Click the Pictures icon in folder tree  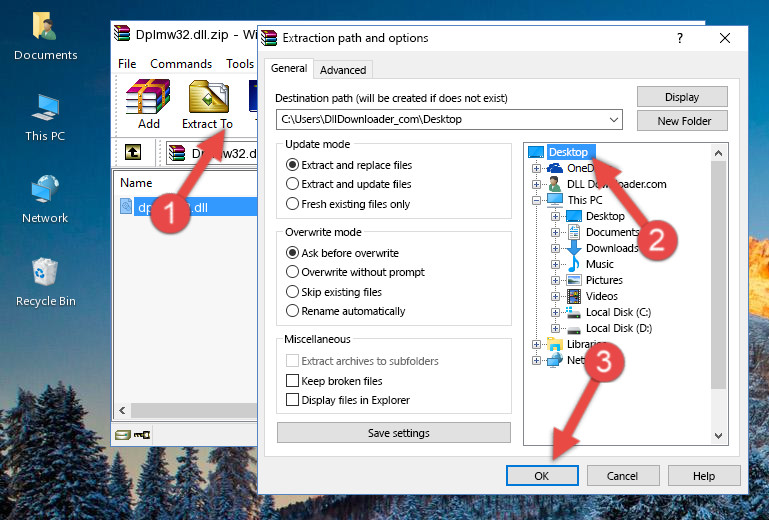pyautogui.click(x=574, y=280)
